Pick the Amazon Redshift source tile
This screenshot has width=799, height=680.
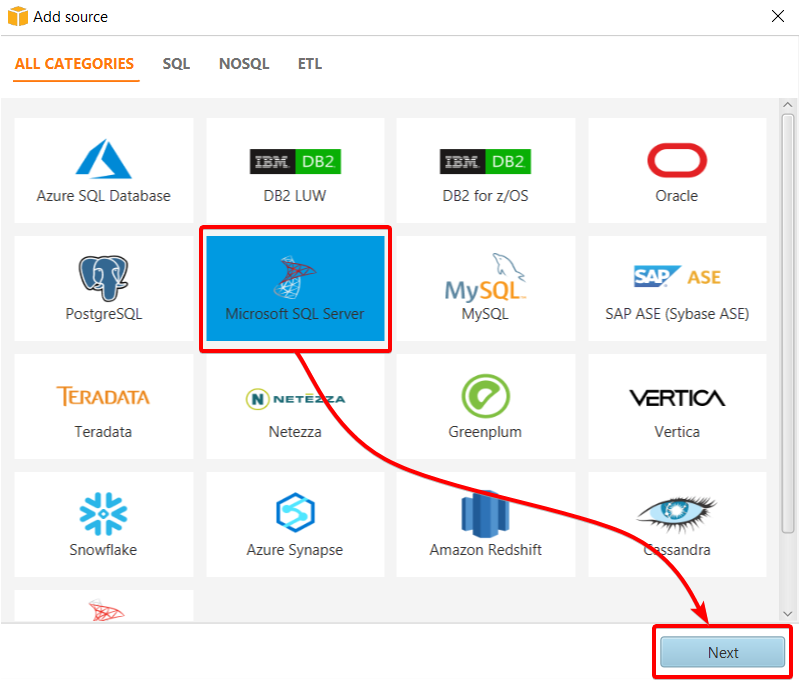486,525
